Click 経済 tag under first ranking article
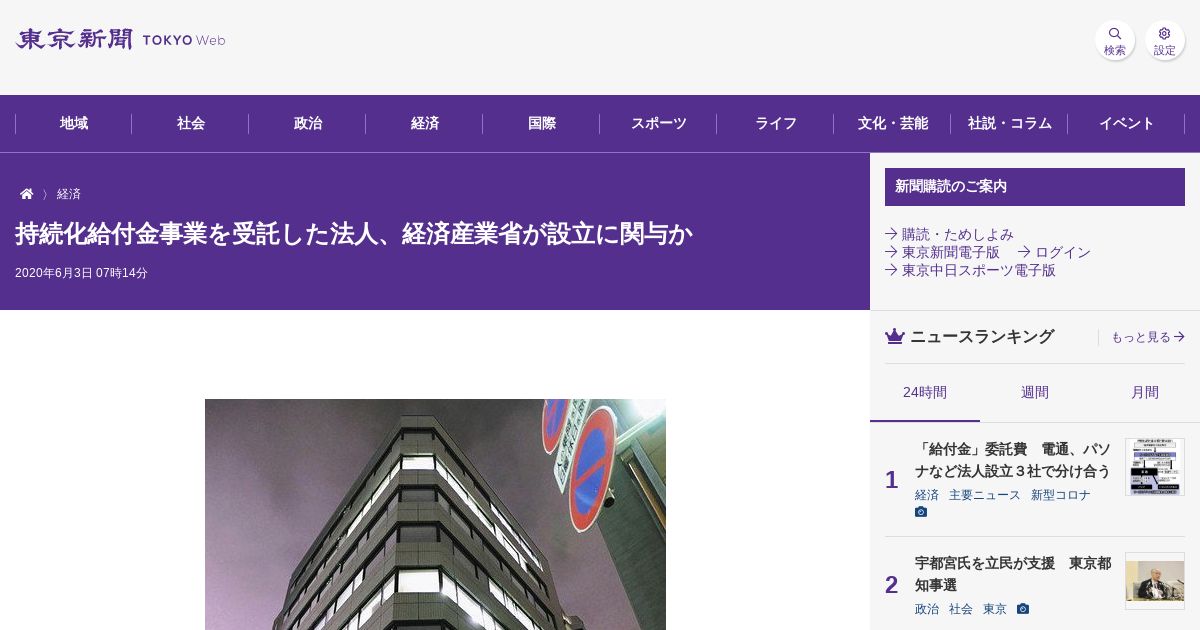Screen dimensions: 1200x630 [x=927, y=495]
